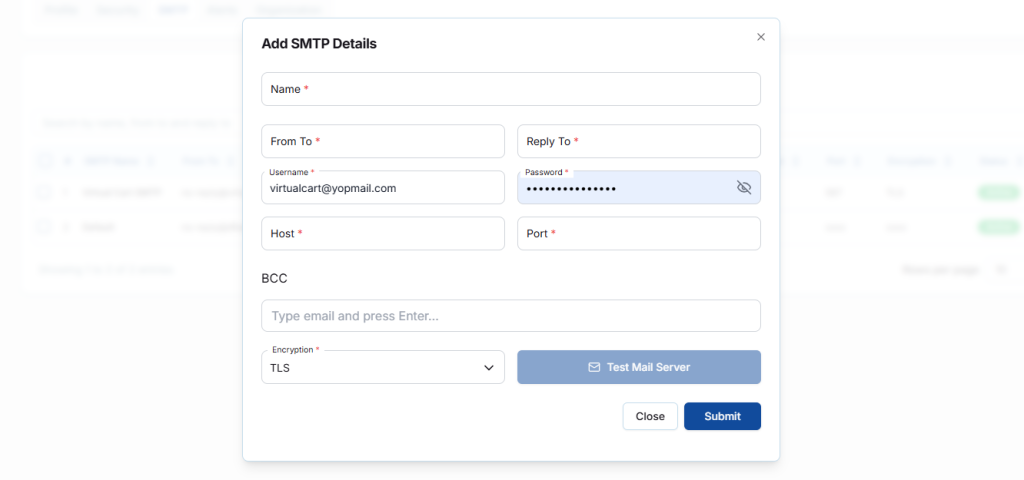1024x480 pixels.
Task: Focus the From To field
Action: point(382,141)
